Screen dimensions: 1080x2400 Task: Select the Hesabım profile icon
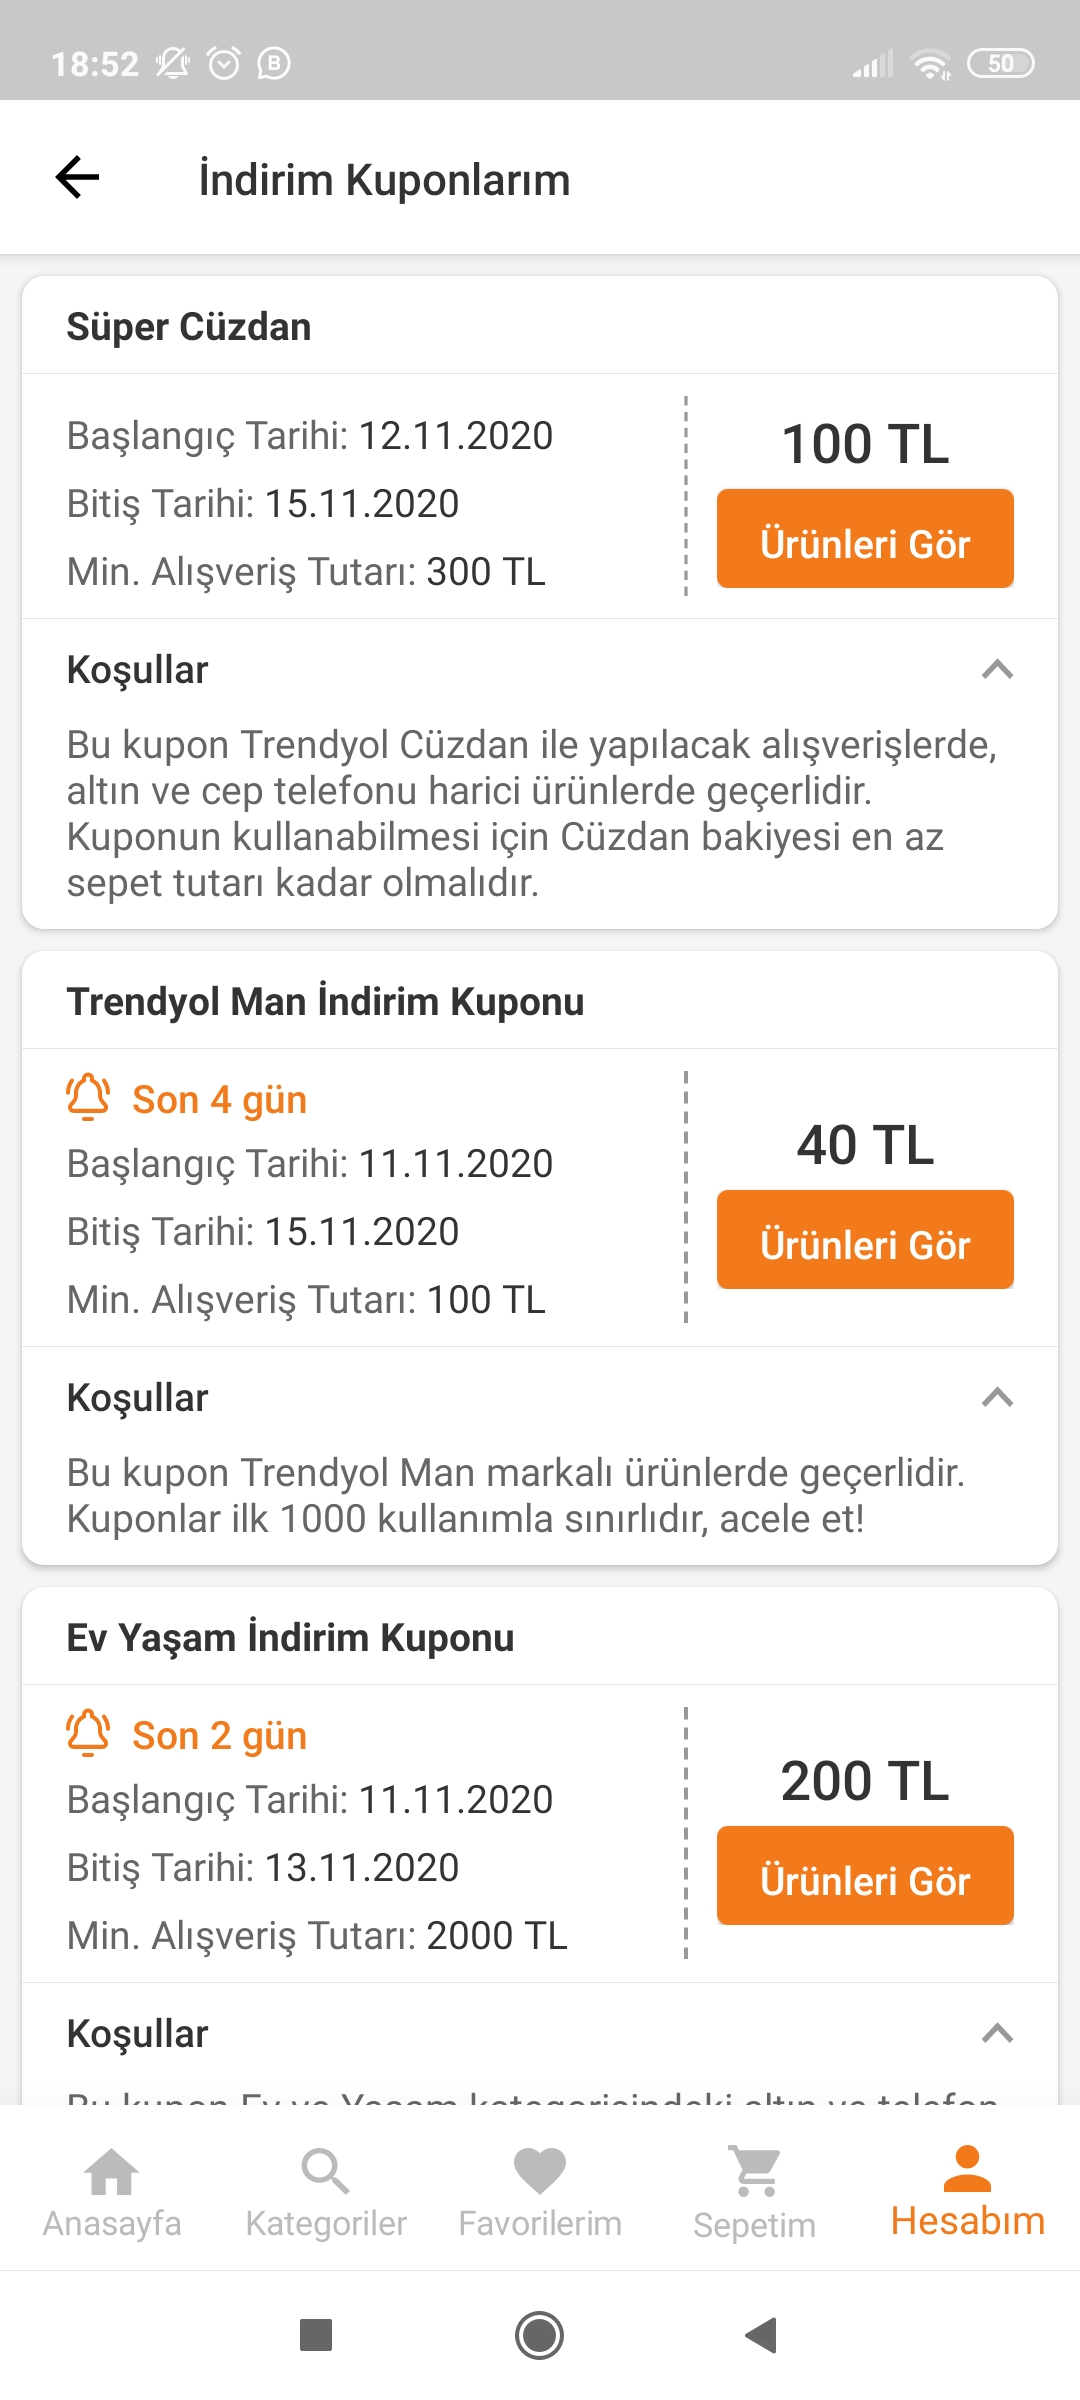click(967, 2168)
